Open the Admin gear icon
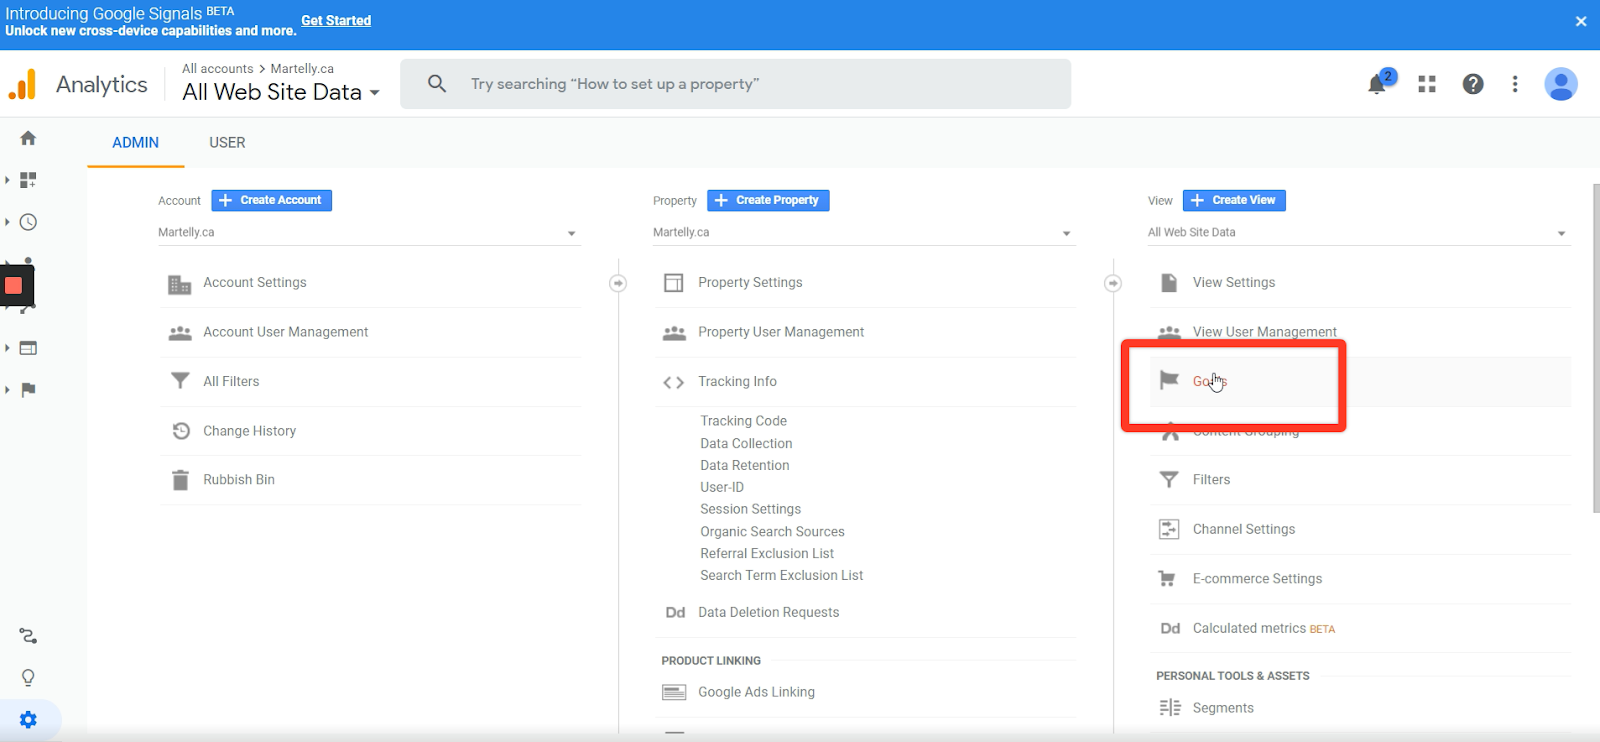The width and height of the screenshot is (1600, 742). click(28, 720)
